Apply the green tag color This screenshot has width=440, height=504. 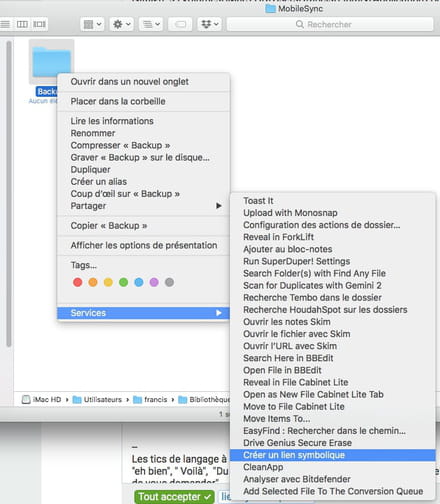pos(123,282)
